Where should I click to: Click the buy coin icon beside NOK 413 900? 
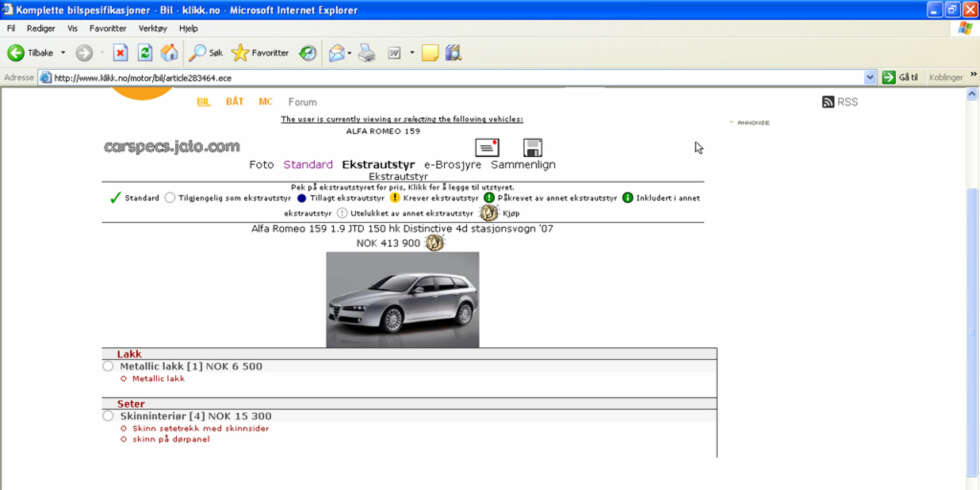click(434, 242)
